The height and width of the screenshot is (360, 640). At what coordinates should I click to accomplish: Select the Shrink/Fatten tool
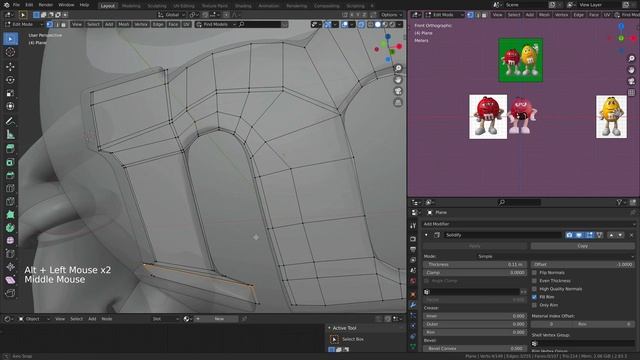(10, 267)
